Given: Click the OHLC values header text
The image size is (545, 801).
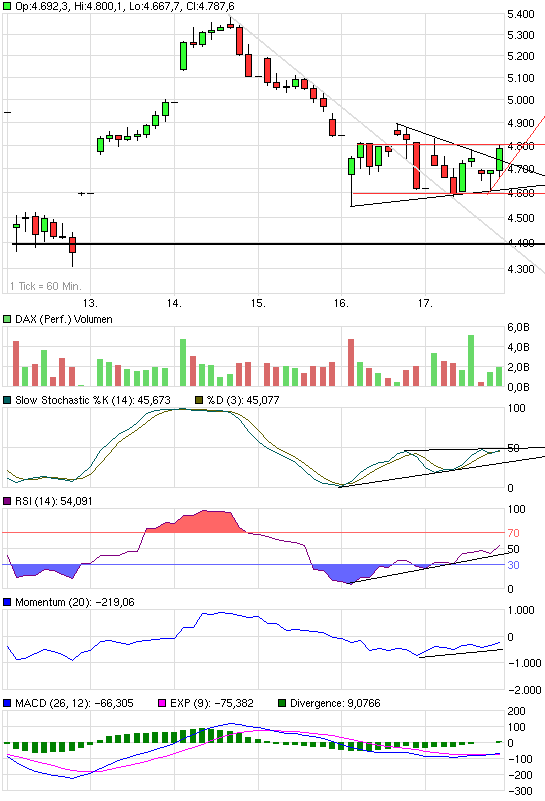Looking at the screenshot, I should (125, 6).
